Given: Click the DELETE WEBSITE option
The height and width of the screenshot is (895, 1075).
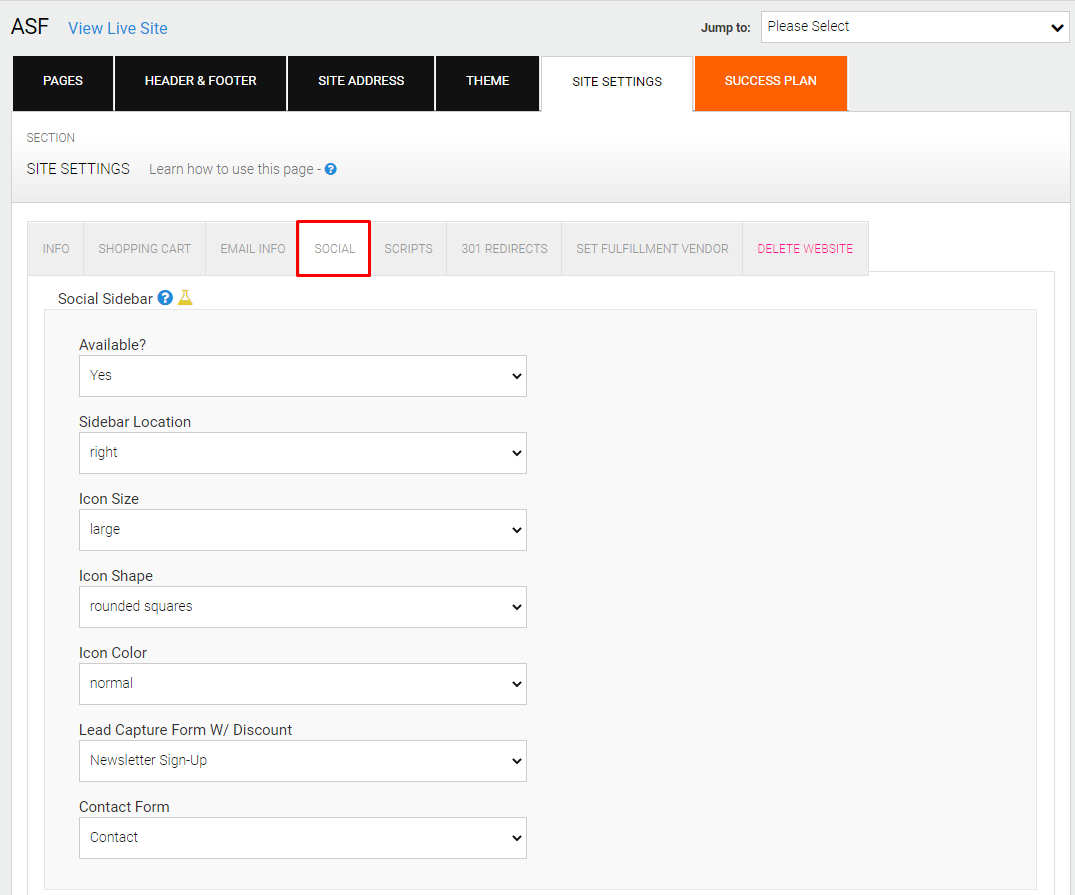Looking at the screenshot, I should tap(805, 248).
